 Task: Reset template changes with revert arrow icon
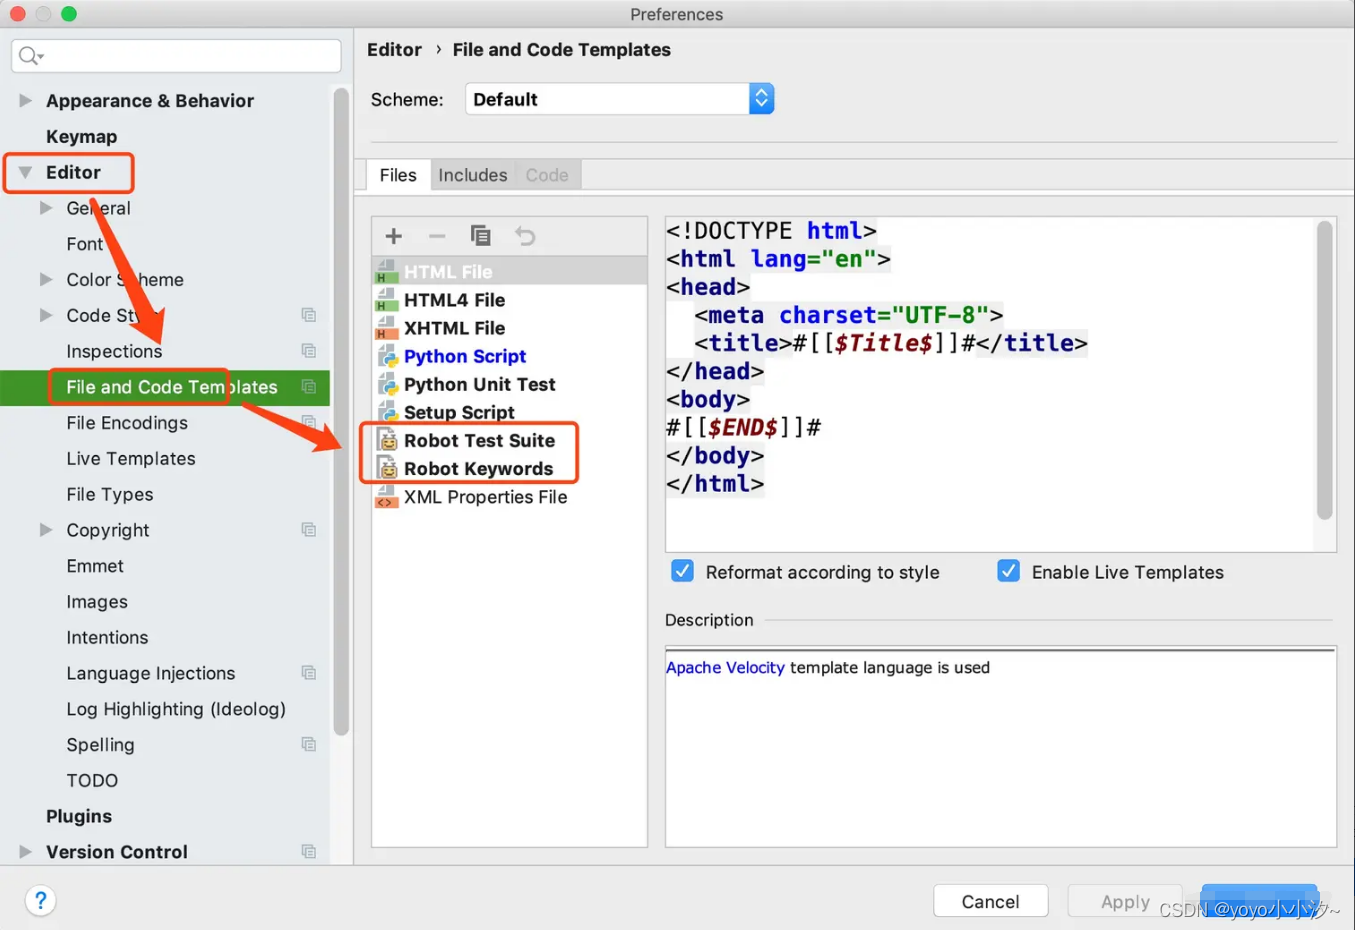pos(524,236)
